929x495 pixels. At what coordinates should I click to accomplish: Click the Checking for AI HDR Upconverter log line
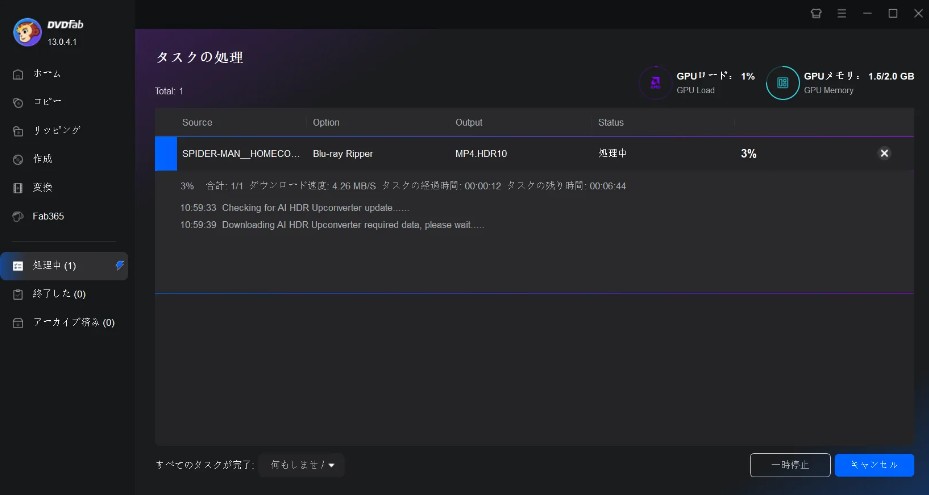[x=294, y=208]
